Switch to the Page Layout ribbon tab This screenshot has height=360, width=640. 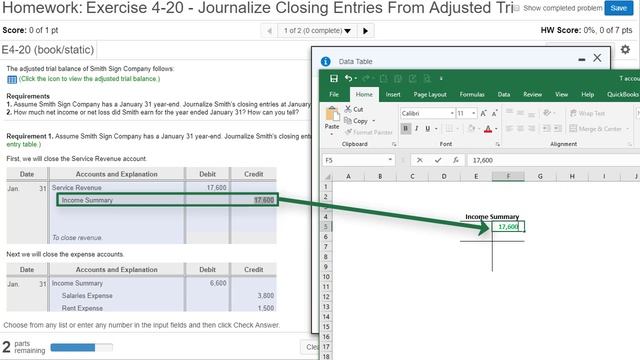[x=430, y=94]
